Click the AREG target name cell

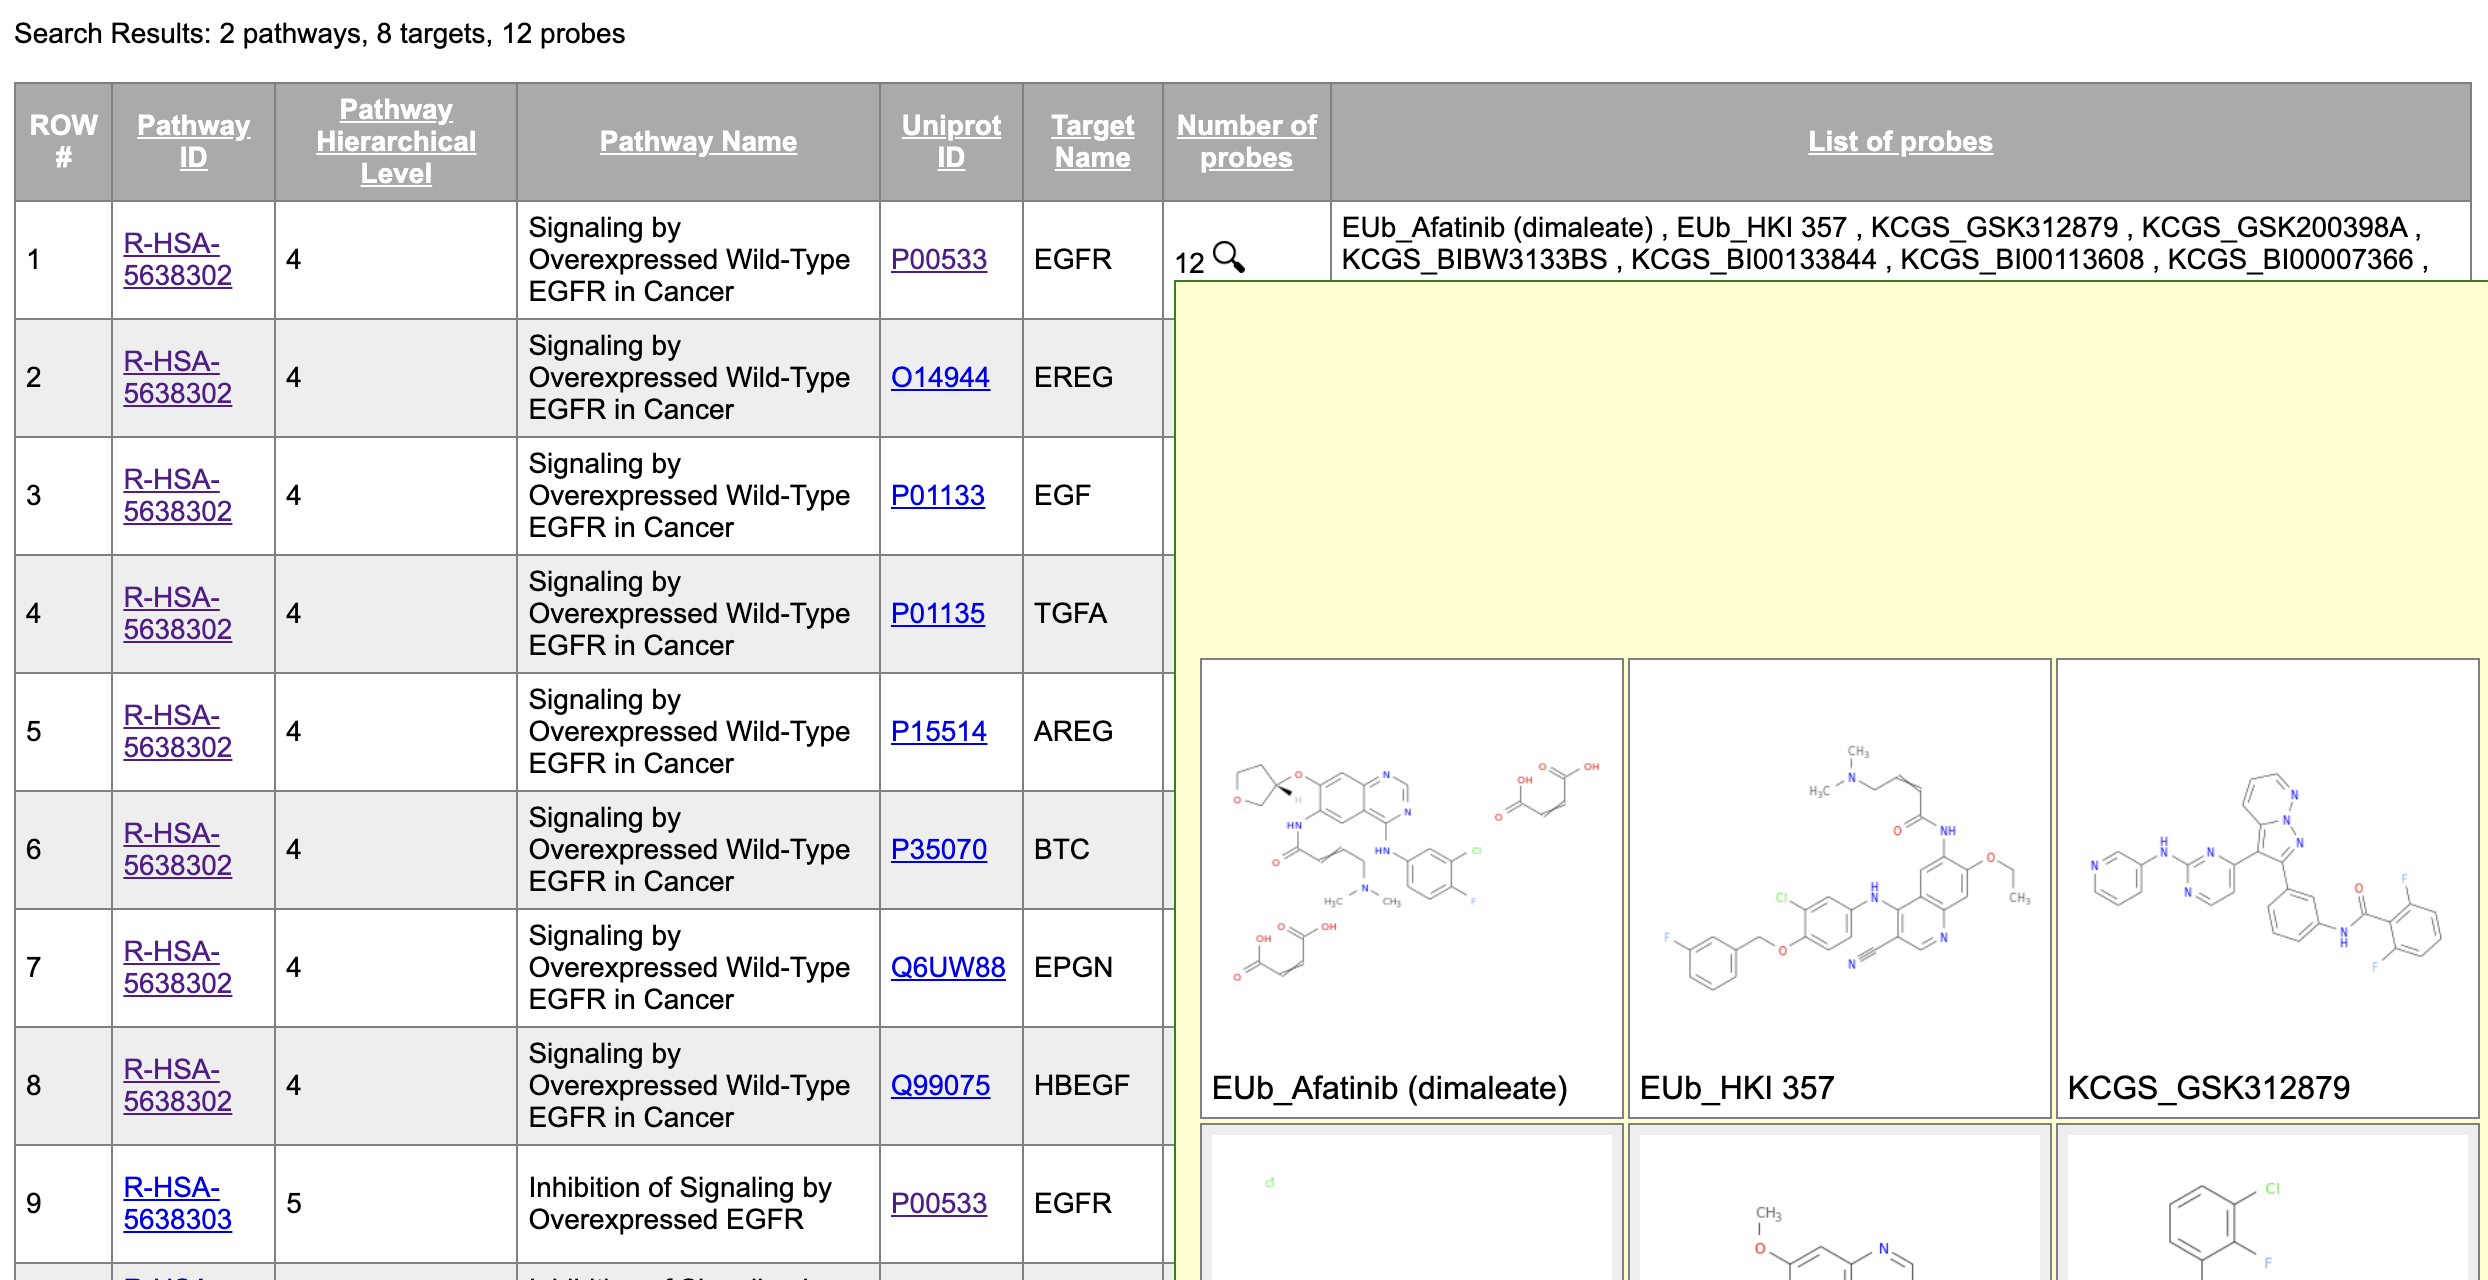pyautogui.click(x=1093, y=731)
